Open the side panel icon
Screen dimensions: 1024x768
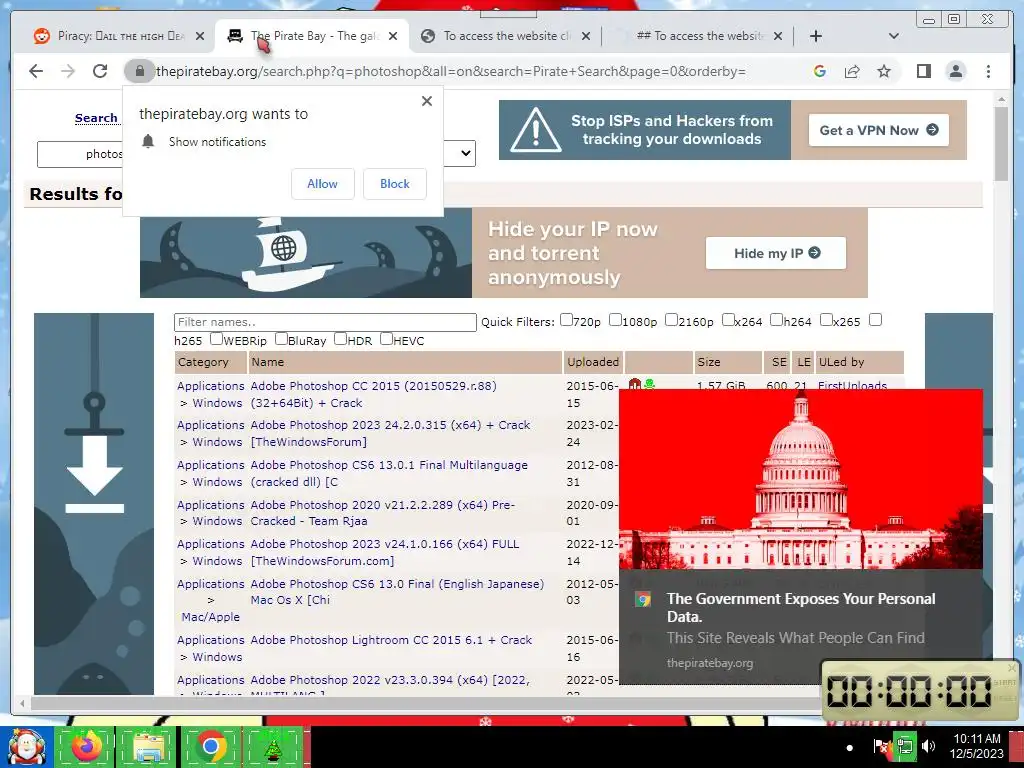(x=923, y=71)
